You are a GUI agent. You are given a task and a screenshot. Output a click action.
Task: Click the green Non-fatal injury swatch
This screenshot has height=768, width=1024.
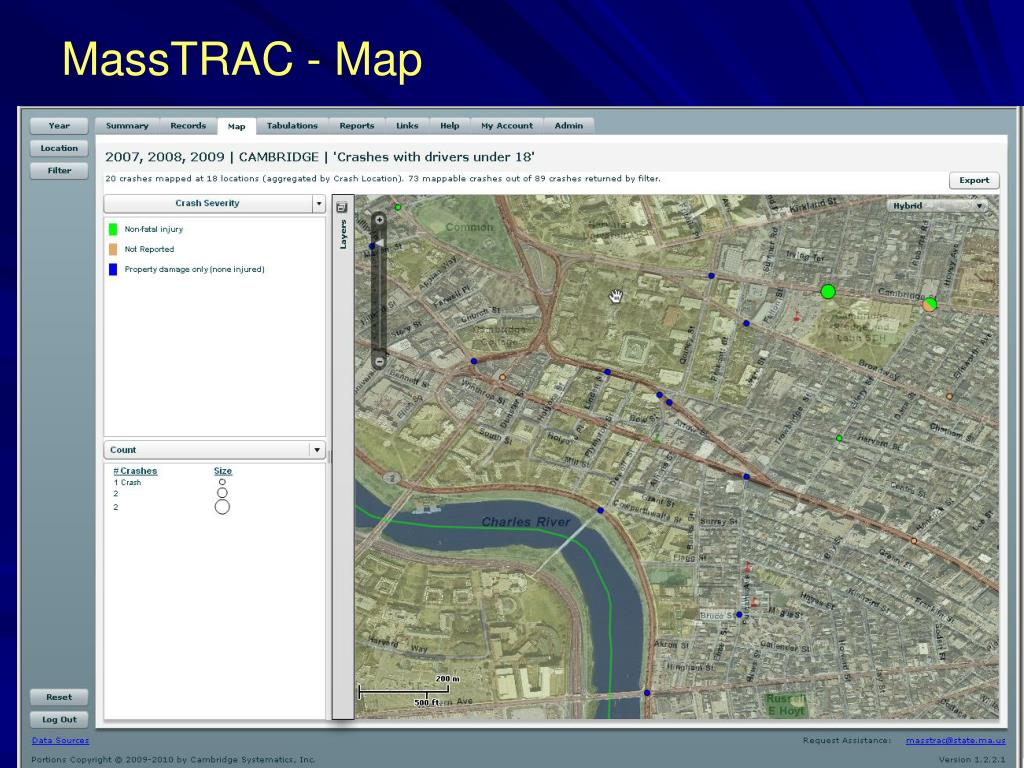113,229
